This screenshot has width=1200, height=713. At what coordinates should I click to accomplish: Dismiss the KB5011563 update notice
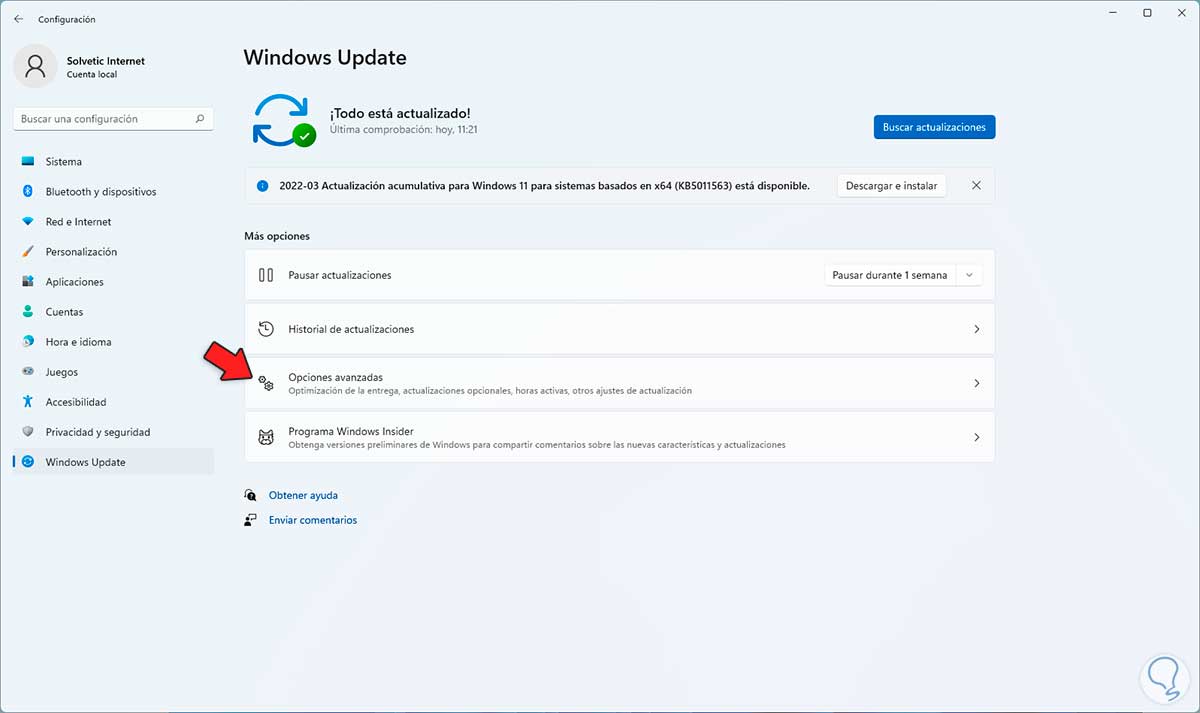(976, 186)
